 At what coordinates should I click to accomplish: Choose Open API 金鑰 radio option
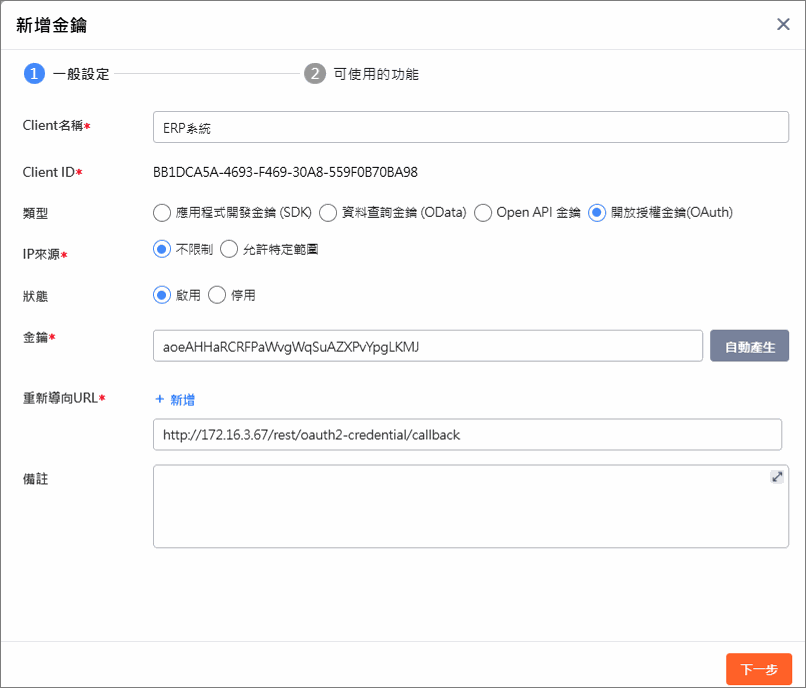[x=483, y=212]
